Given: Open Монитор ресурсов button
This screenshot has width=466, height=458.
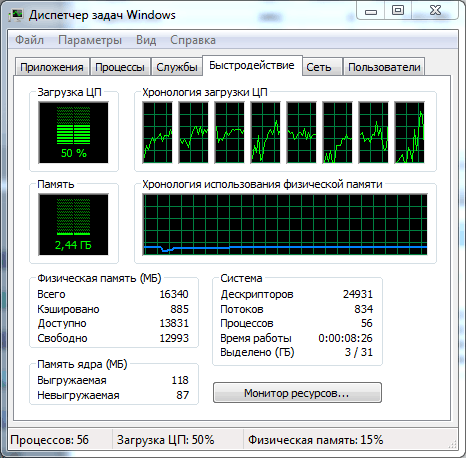Looking at the screenshot, I should pos(297,393).
